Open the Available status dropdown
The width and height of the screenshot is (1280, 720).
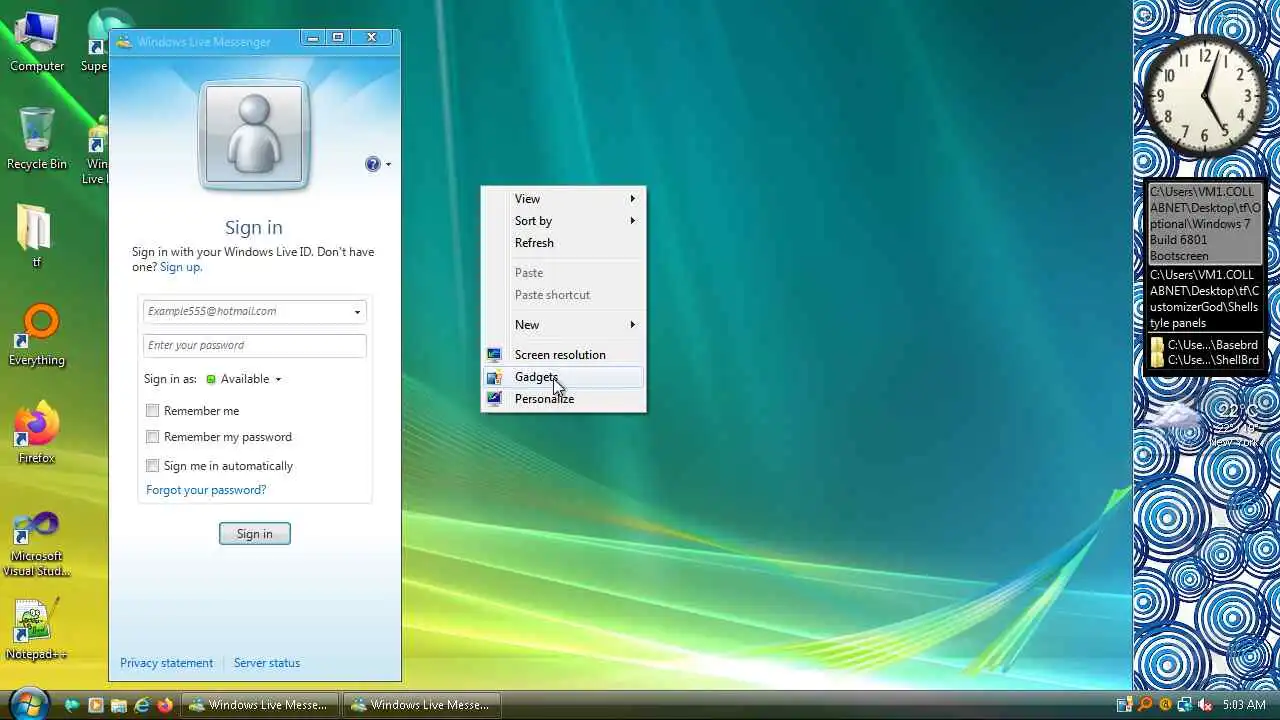(x=244, y=379)
